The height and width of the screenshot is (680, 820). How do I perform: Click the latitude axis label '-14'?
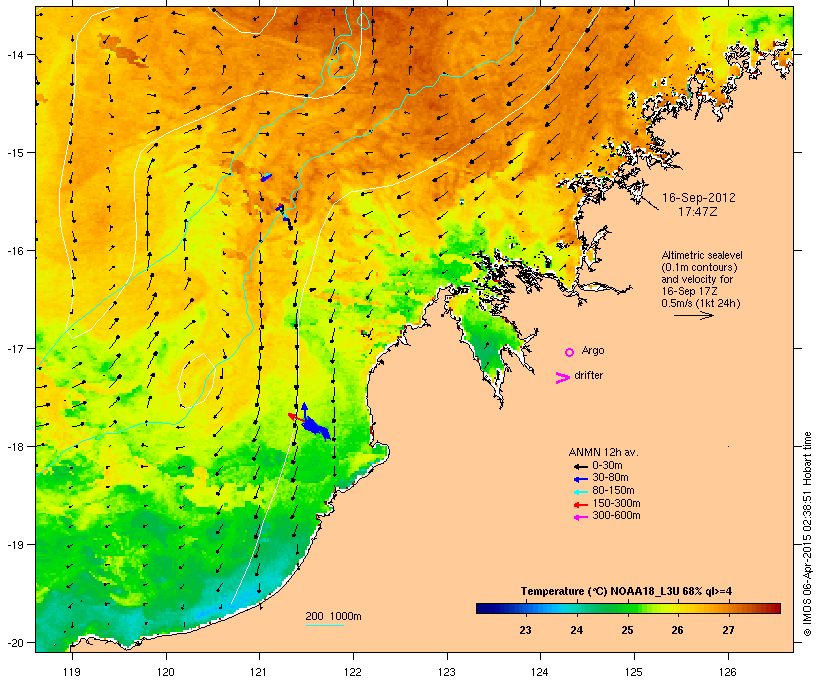[14, 54]
